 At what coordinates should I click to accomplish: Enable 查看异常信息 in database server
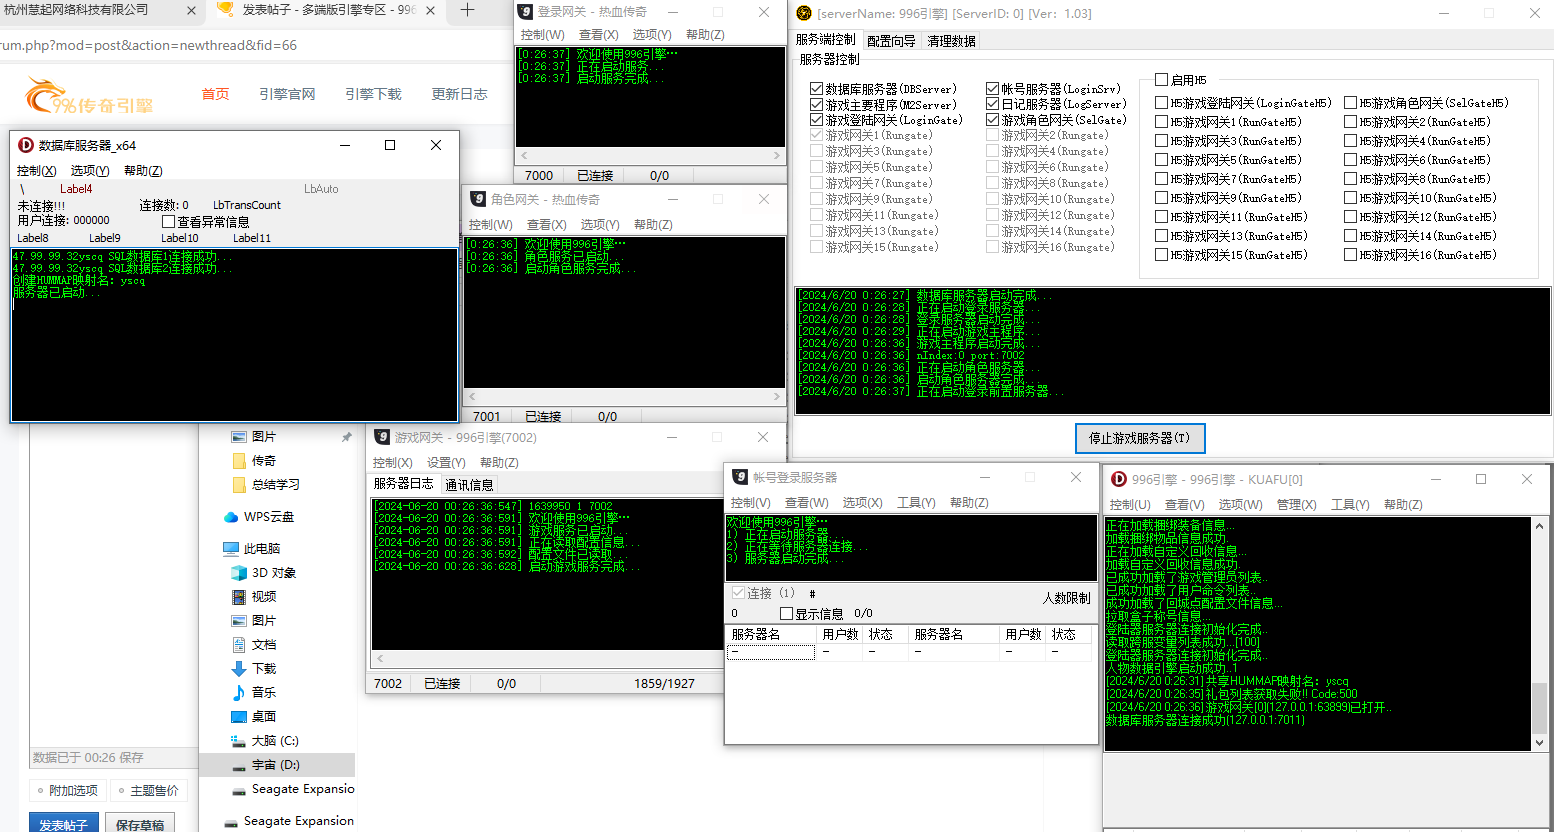[x=168, y=222]
